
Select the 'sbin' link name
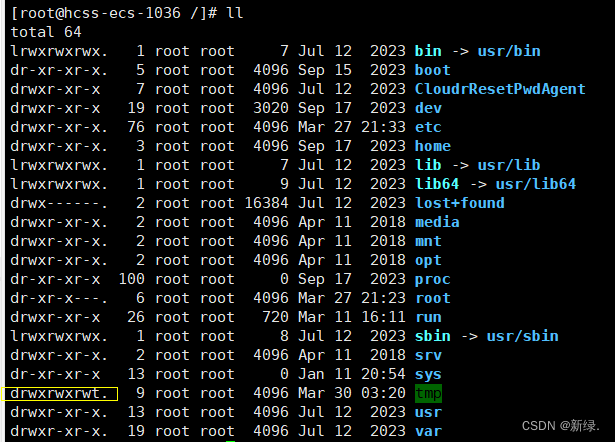click(433, 337)
